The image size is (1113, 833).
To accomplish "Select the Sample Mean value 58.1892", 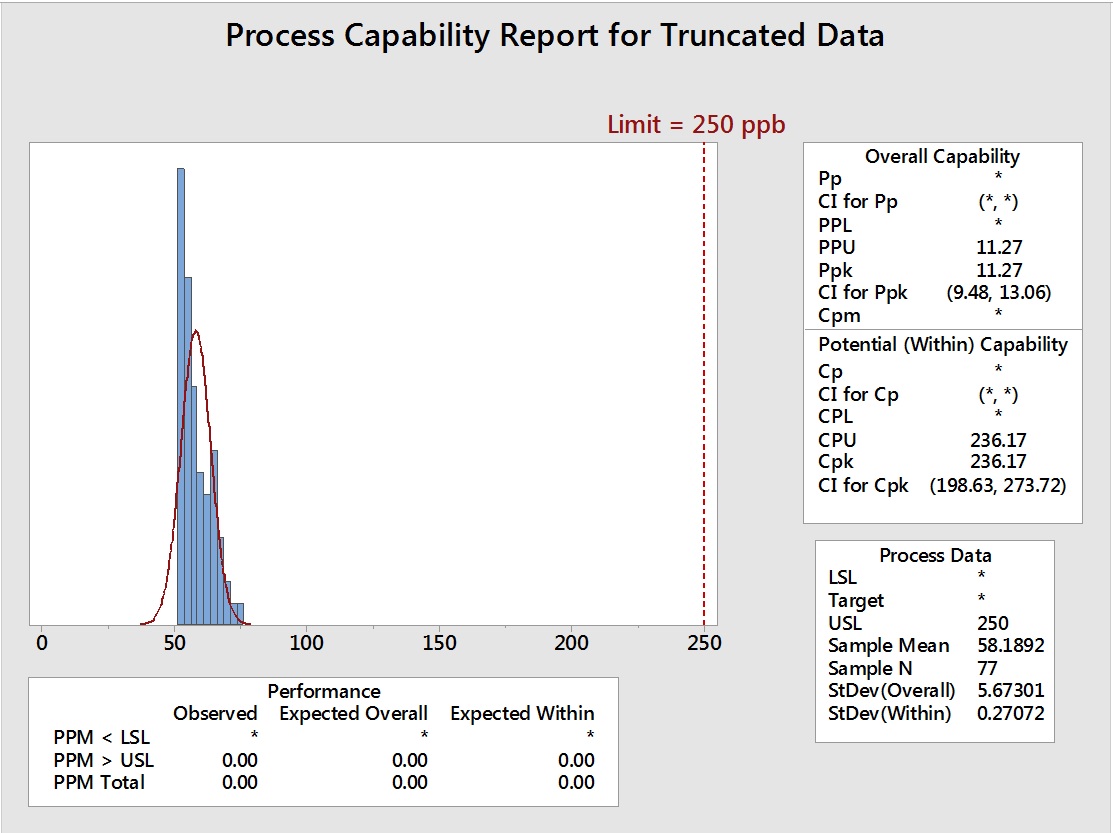I will pyautogui.click(x=1010, y=646).
